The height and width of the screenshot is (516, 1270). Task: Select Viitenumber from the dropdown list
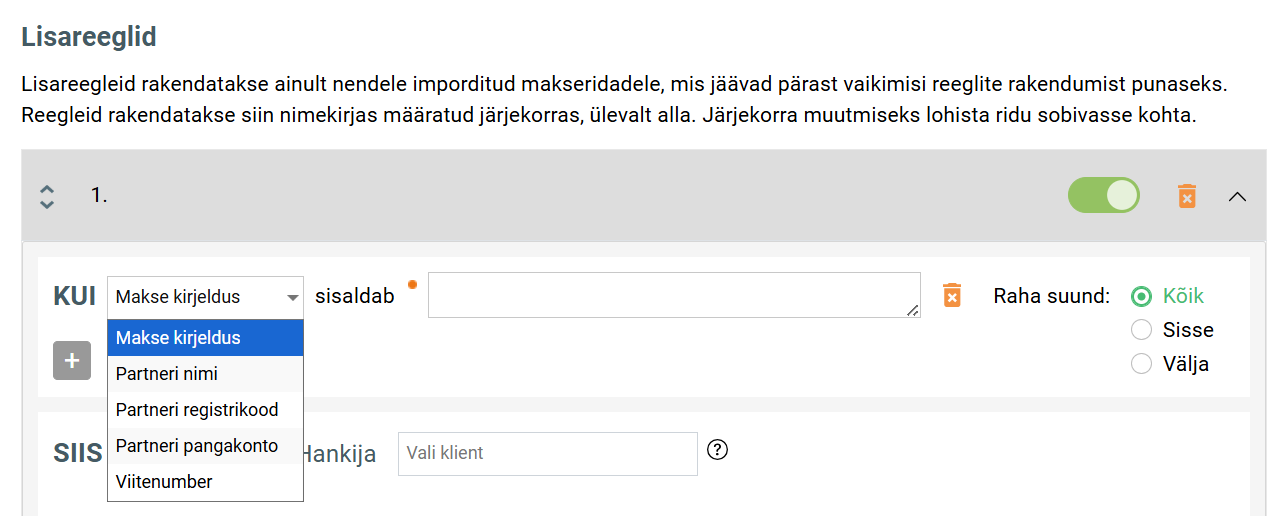[x=205, y=482]
